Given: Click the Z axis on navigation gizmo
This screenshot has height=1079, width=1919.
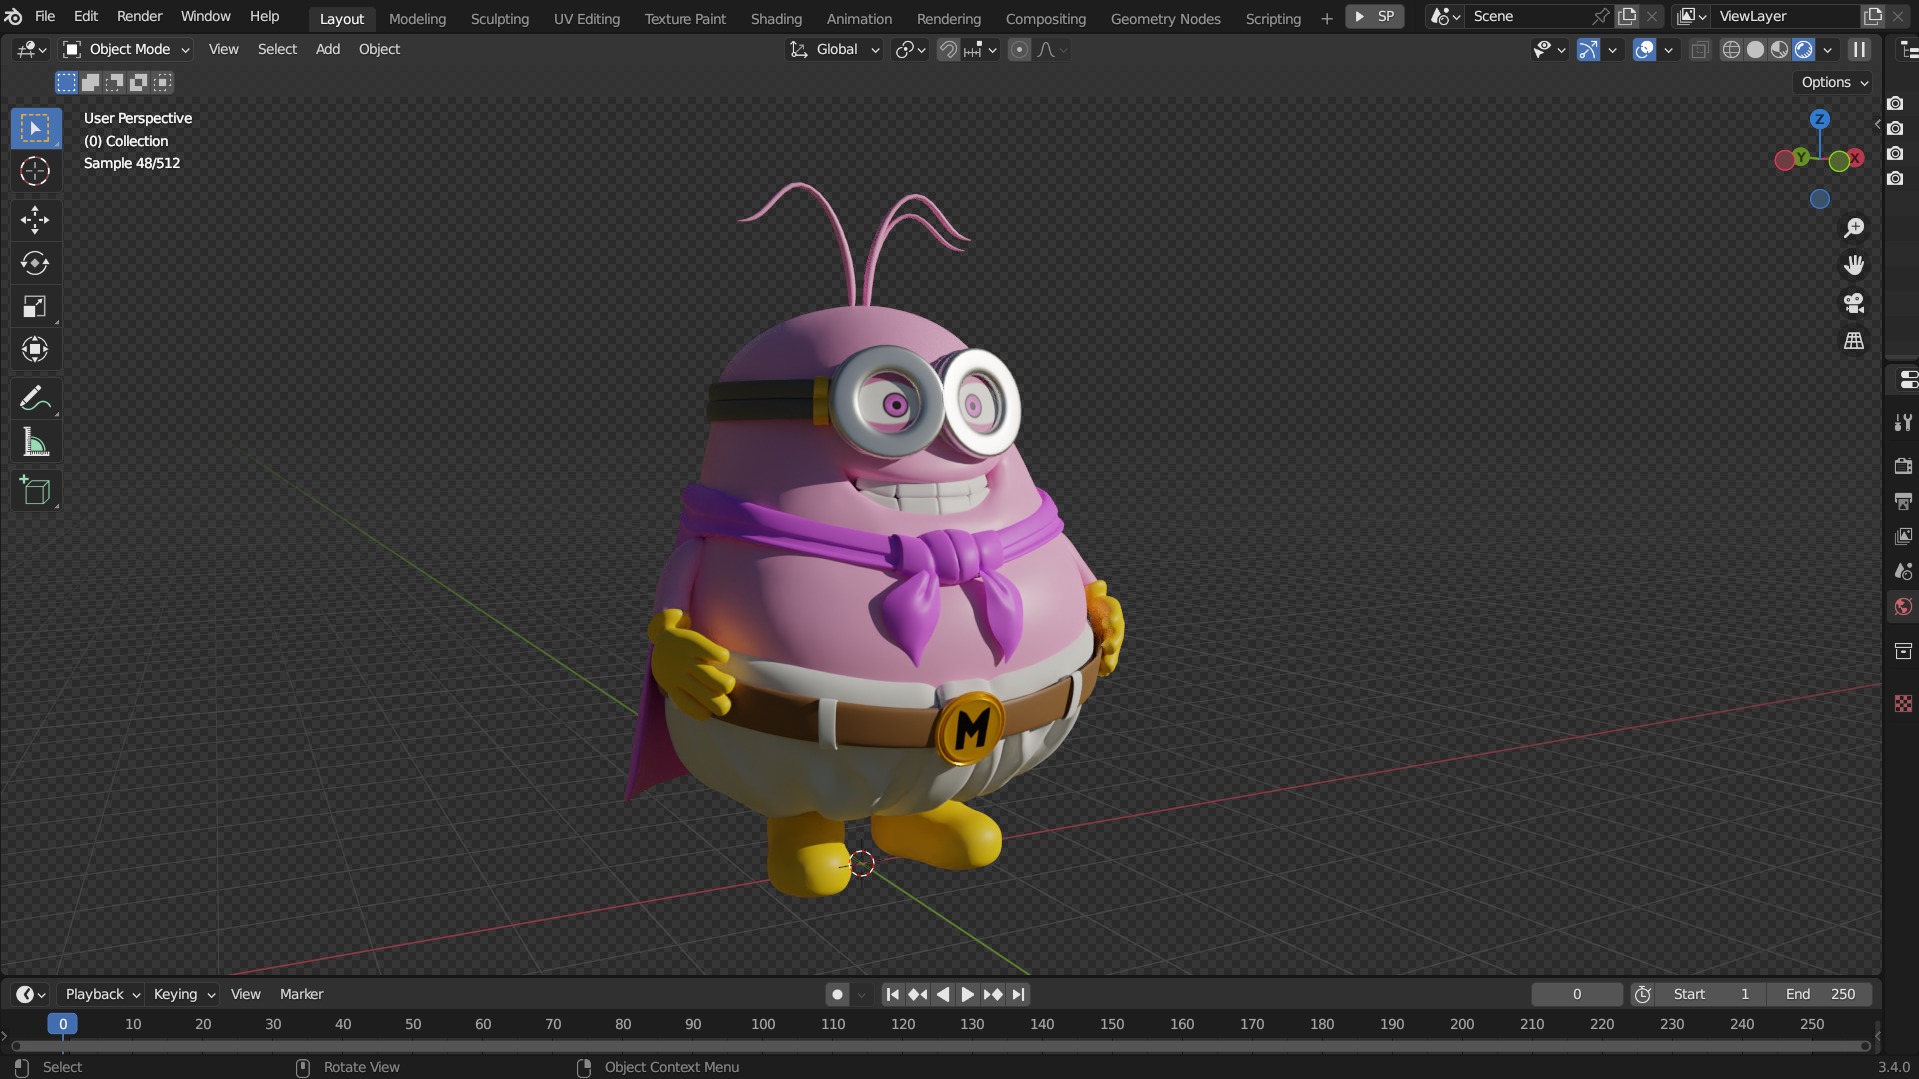Looking at the screenshot, I should (1820, 119).
